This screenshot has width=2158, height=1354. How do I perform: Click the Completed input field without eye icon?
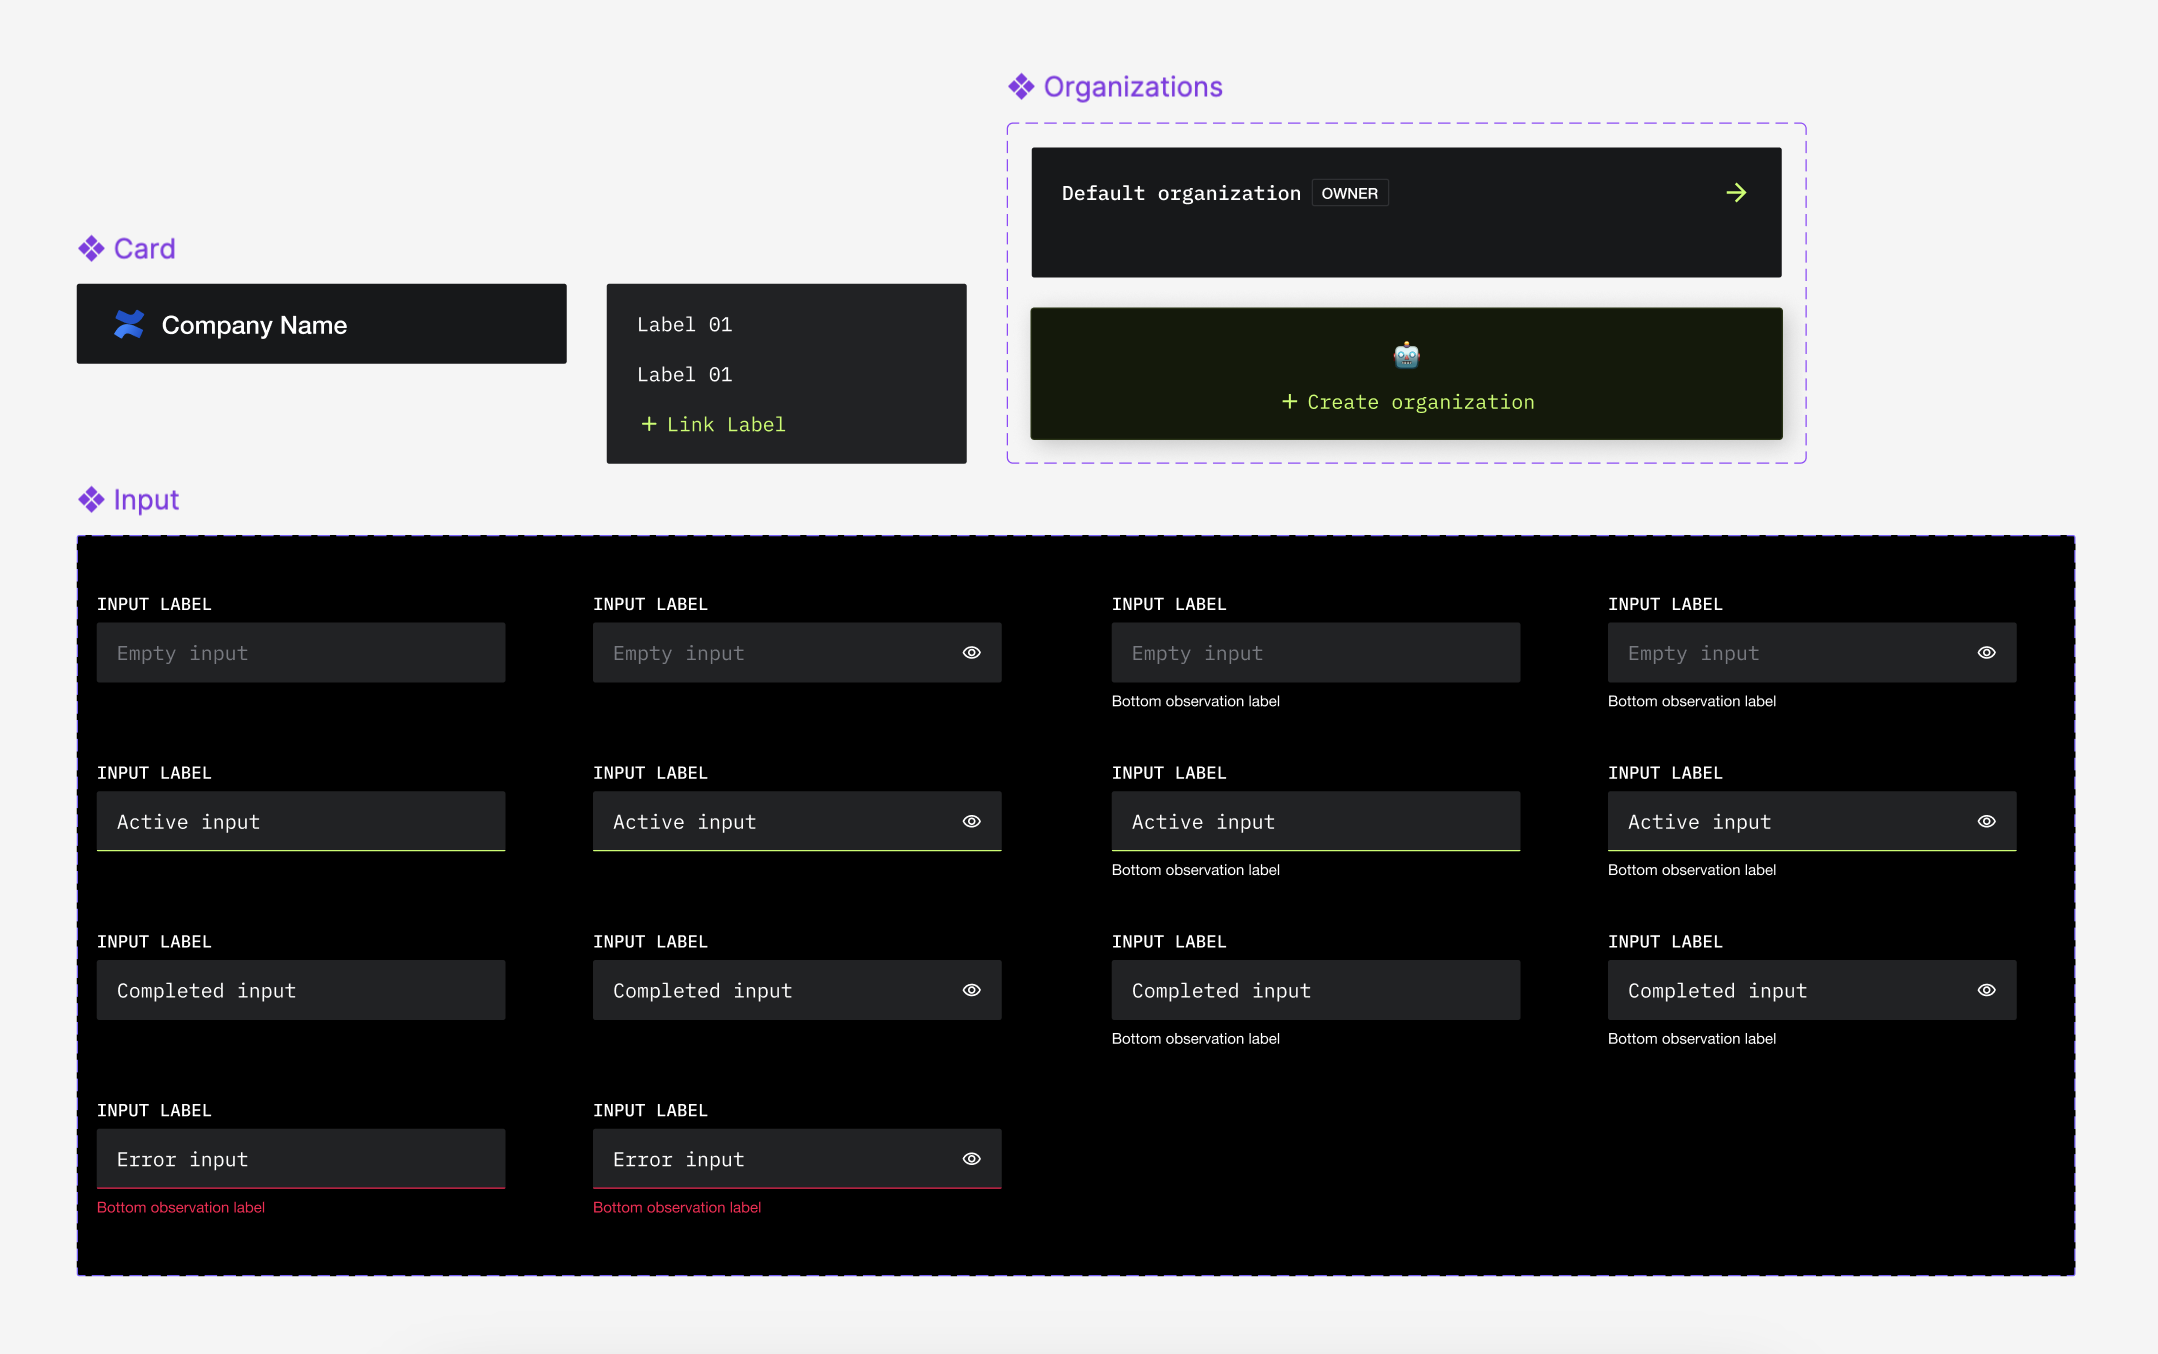point(300,990)
